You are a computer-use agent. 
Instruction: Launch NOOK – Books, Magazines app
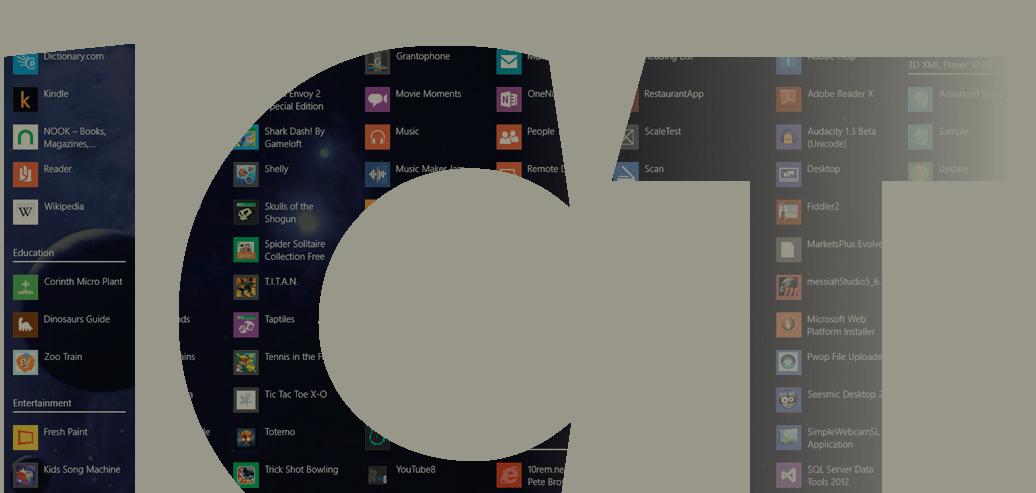tap(25, 137)
